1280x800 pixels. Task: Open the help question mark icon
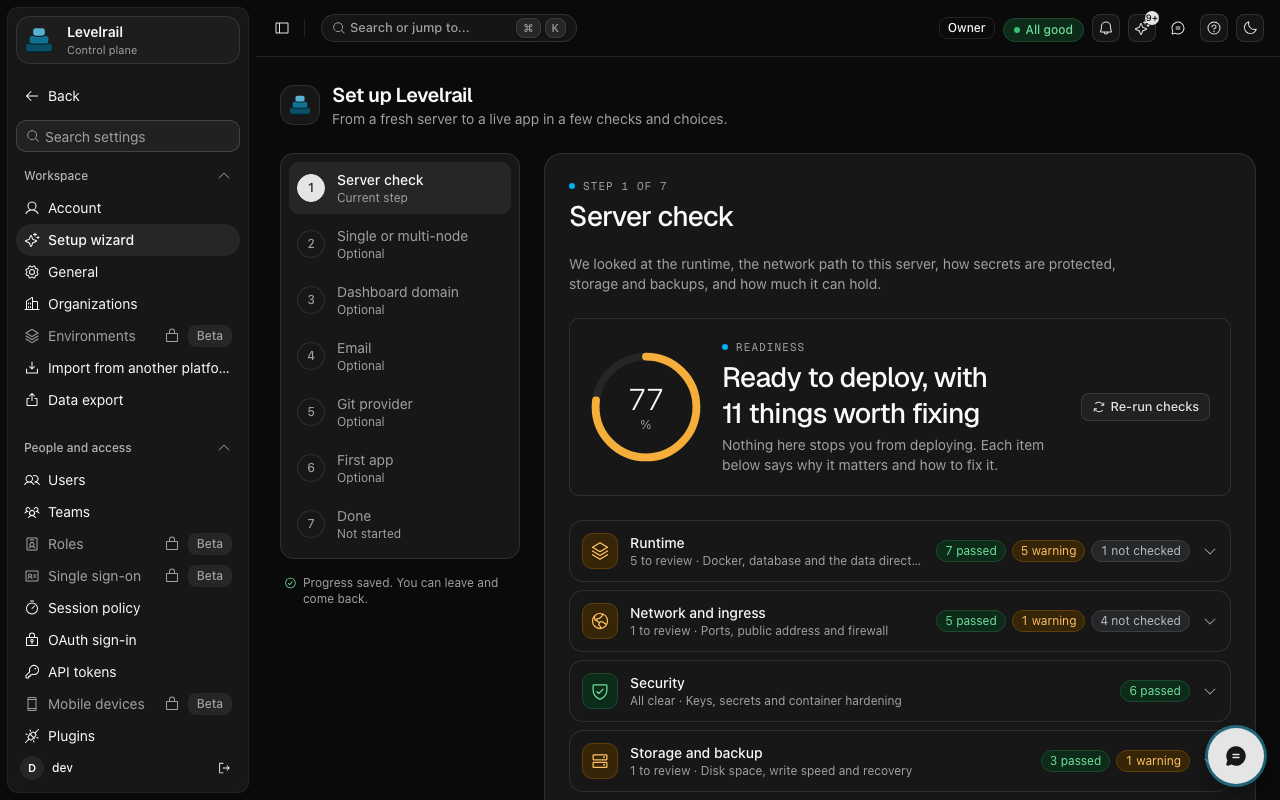coord(1214,28)
